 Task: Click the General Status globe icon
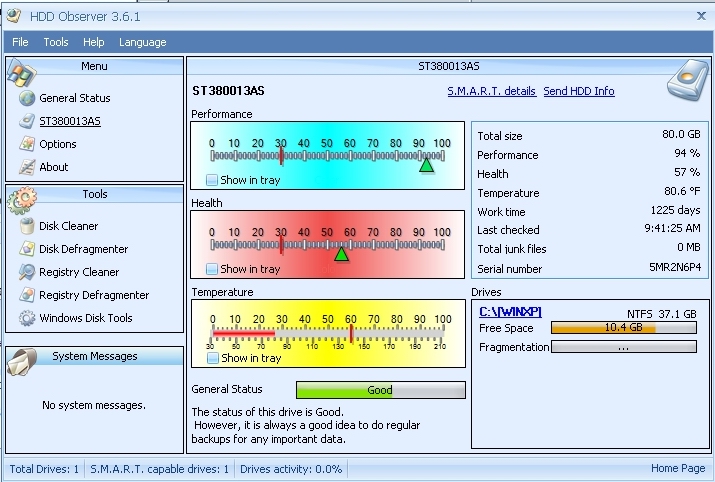click(27, 98)
